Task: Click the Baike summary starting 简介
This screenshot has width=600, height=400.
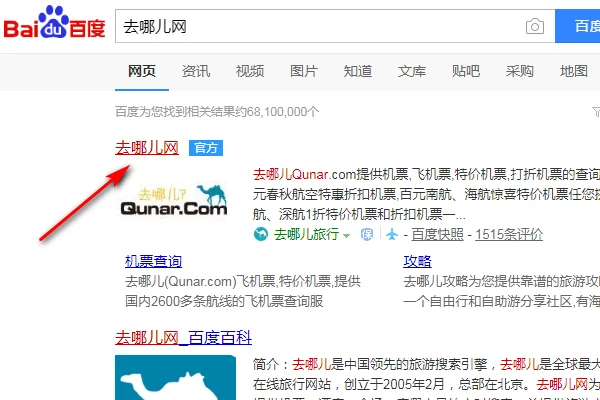Action: [x=426, y=377]
